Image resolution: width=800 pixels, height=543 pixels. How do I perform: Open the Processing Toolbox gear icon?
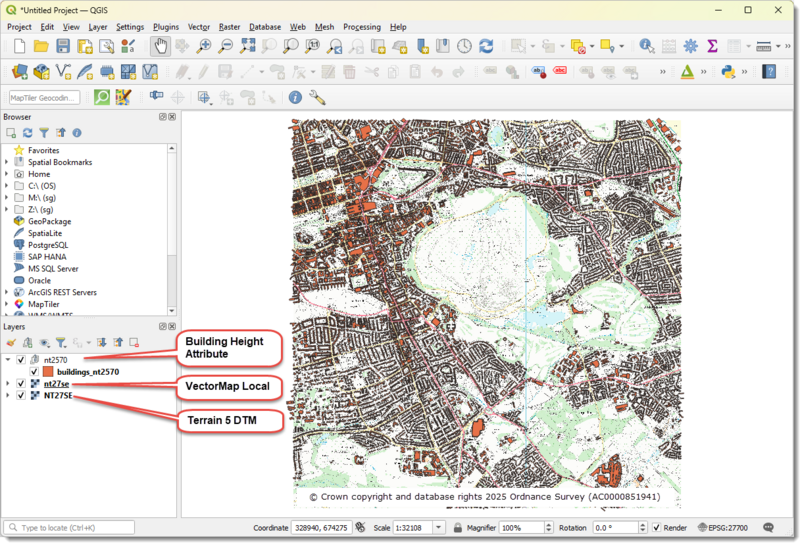[x=690, y=46]
